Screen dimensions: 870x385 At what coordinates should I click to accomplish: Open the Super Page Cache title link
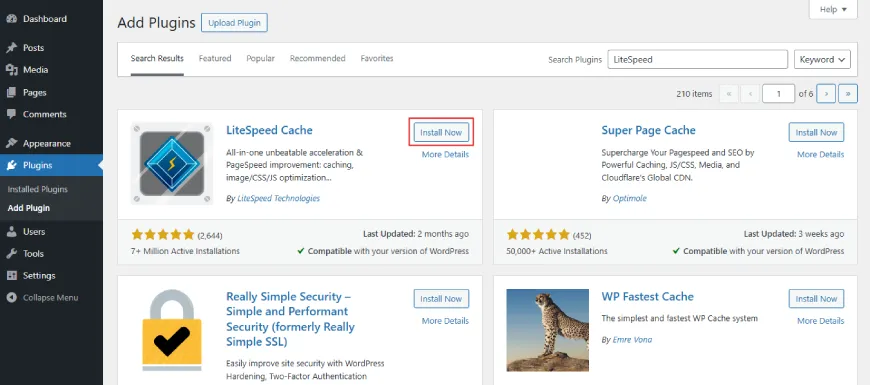648,130
